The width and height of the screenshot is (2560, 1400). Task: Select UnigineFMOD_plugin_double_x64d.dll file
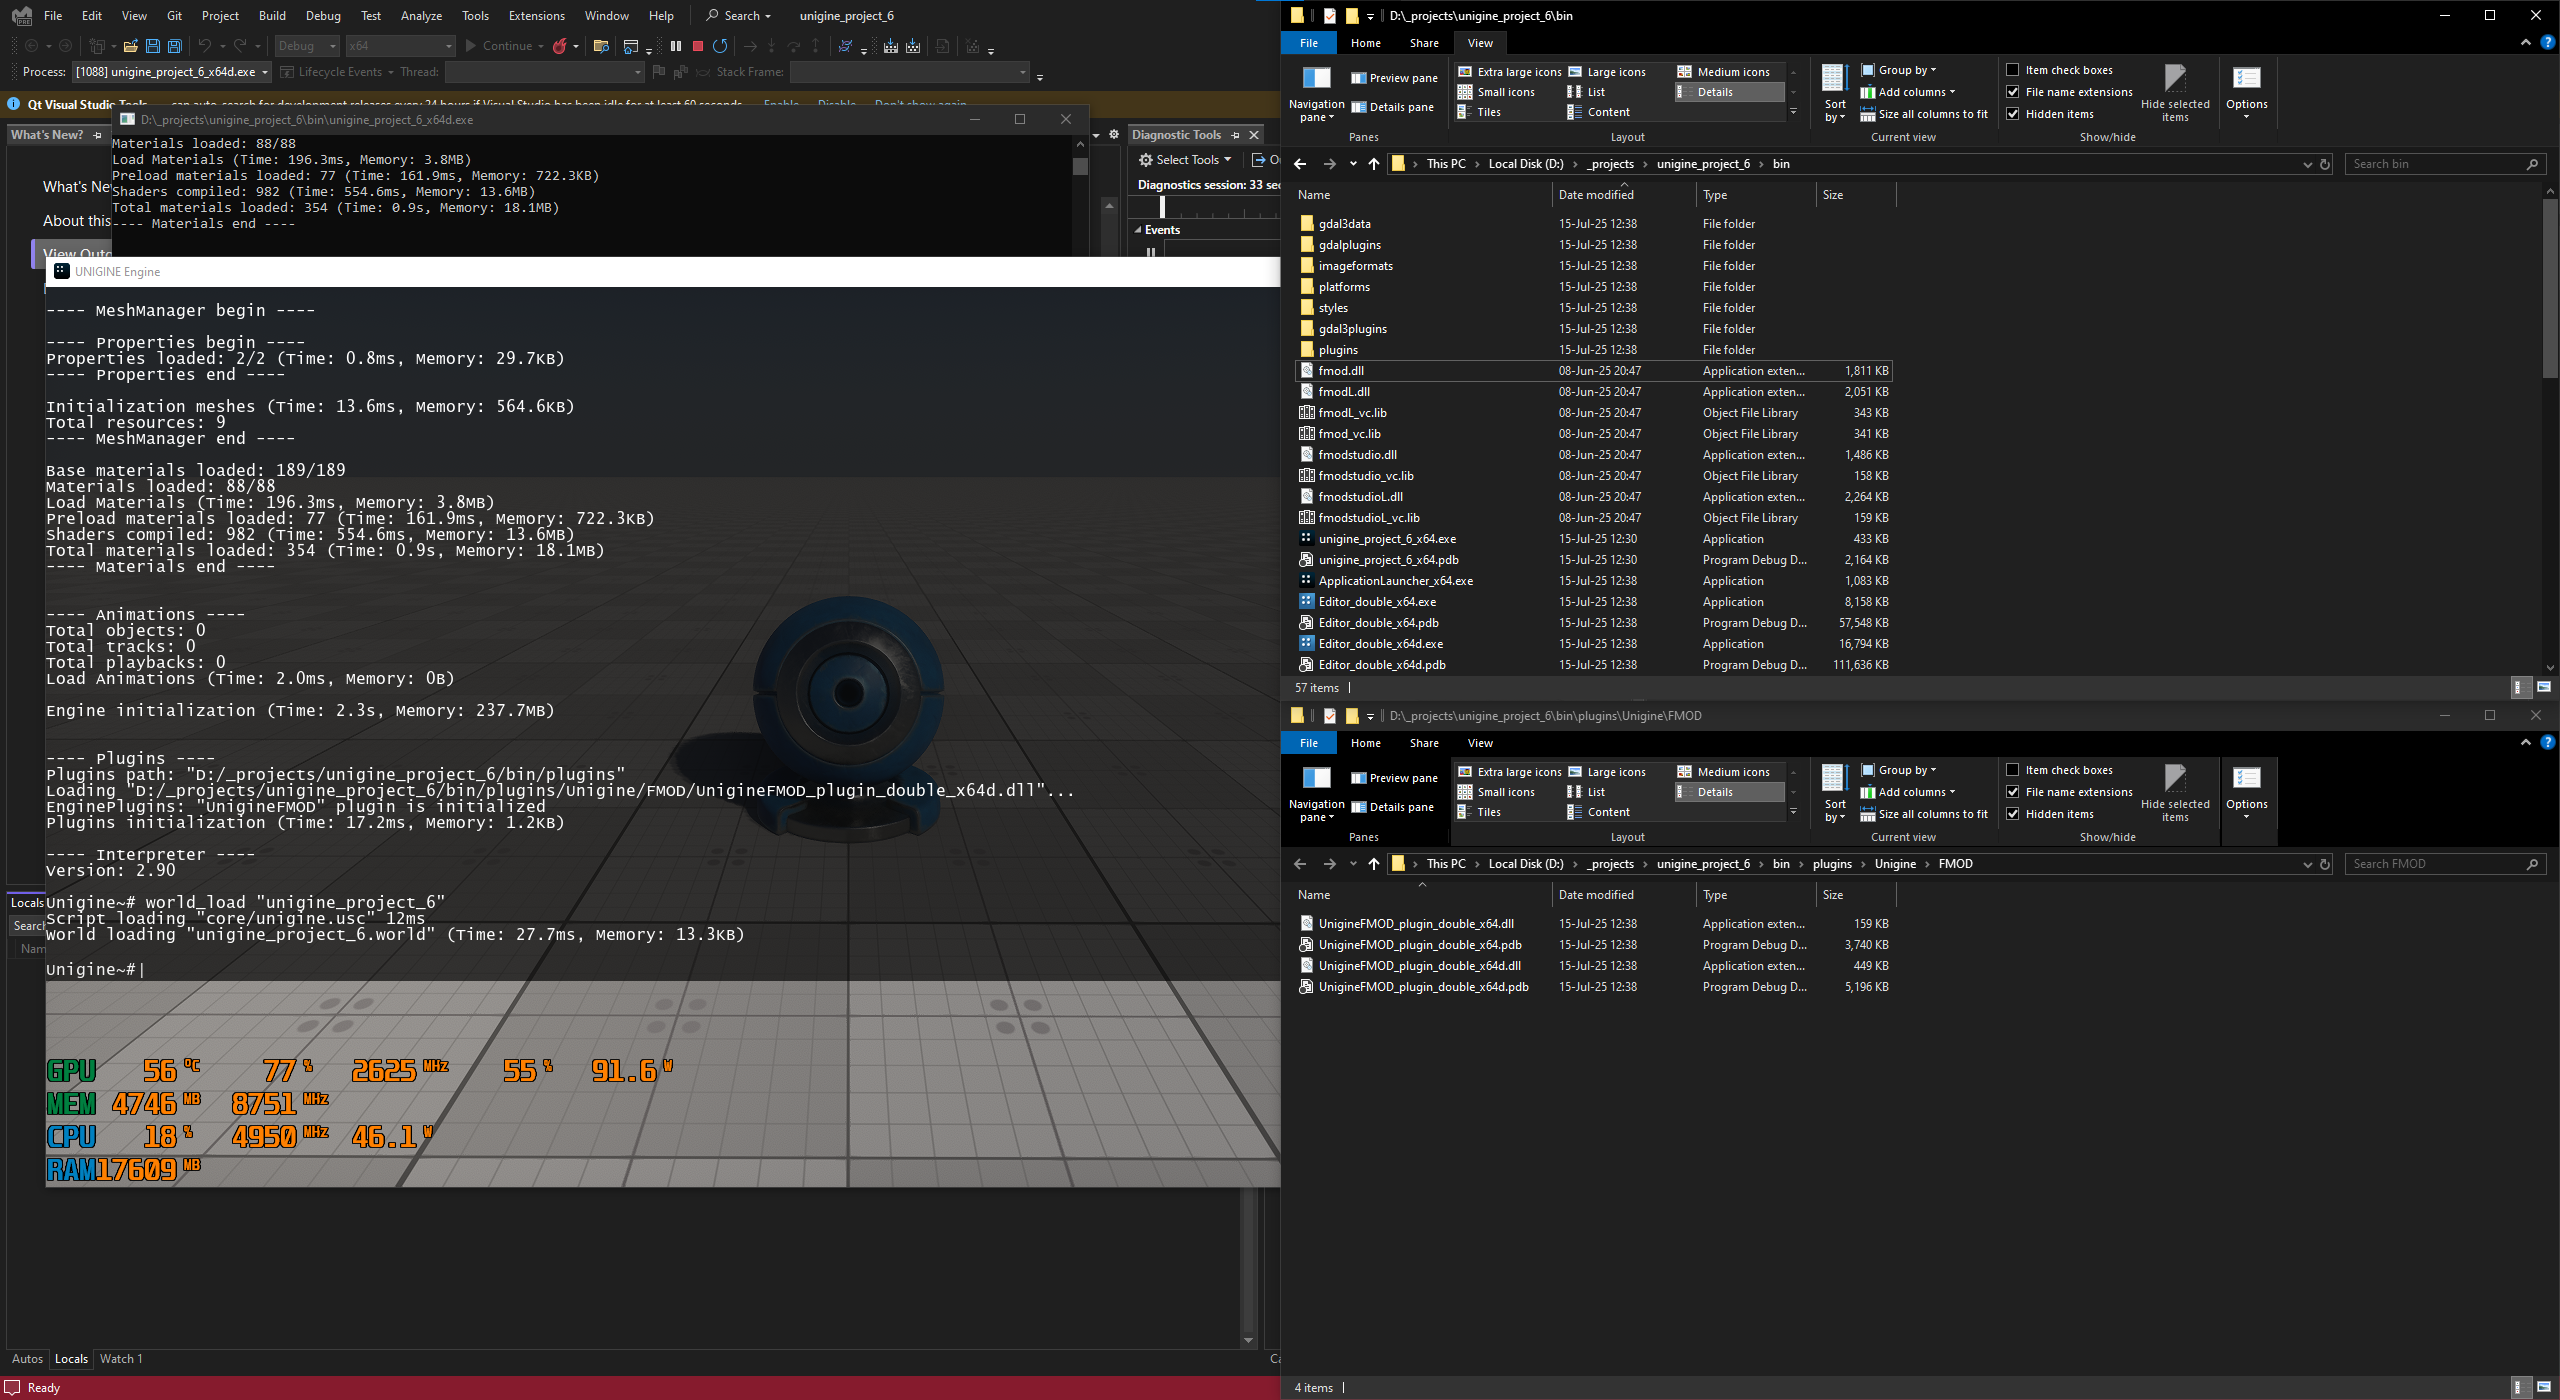click(x=1419, y=966)
